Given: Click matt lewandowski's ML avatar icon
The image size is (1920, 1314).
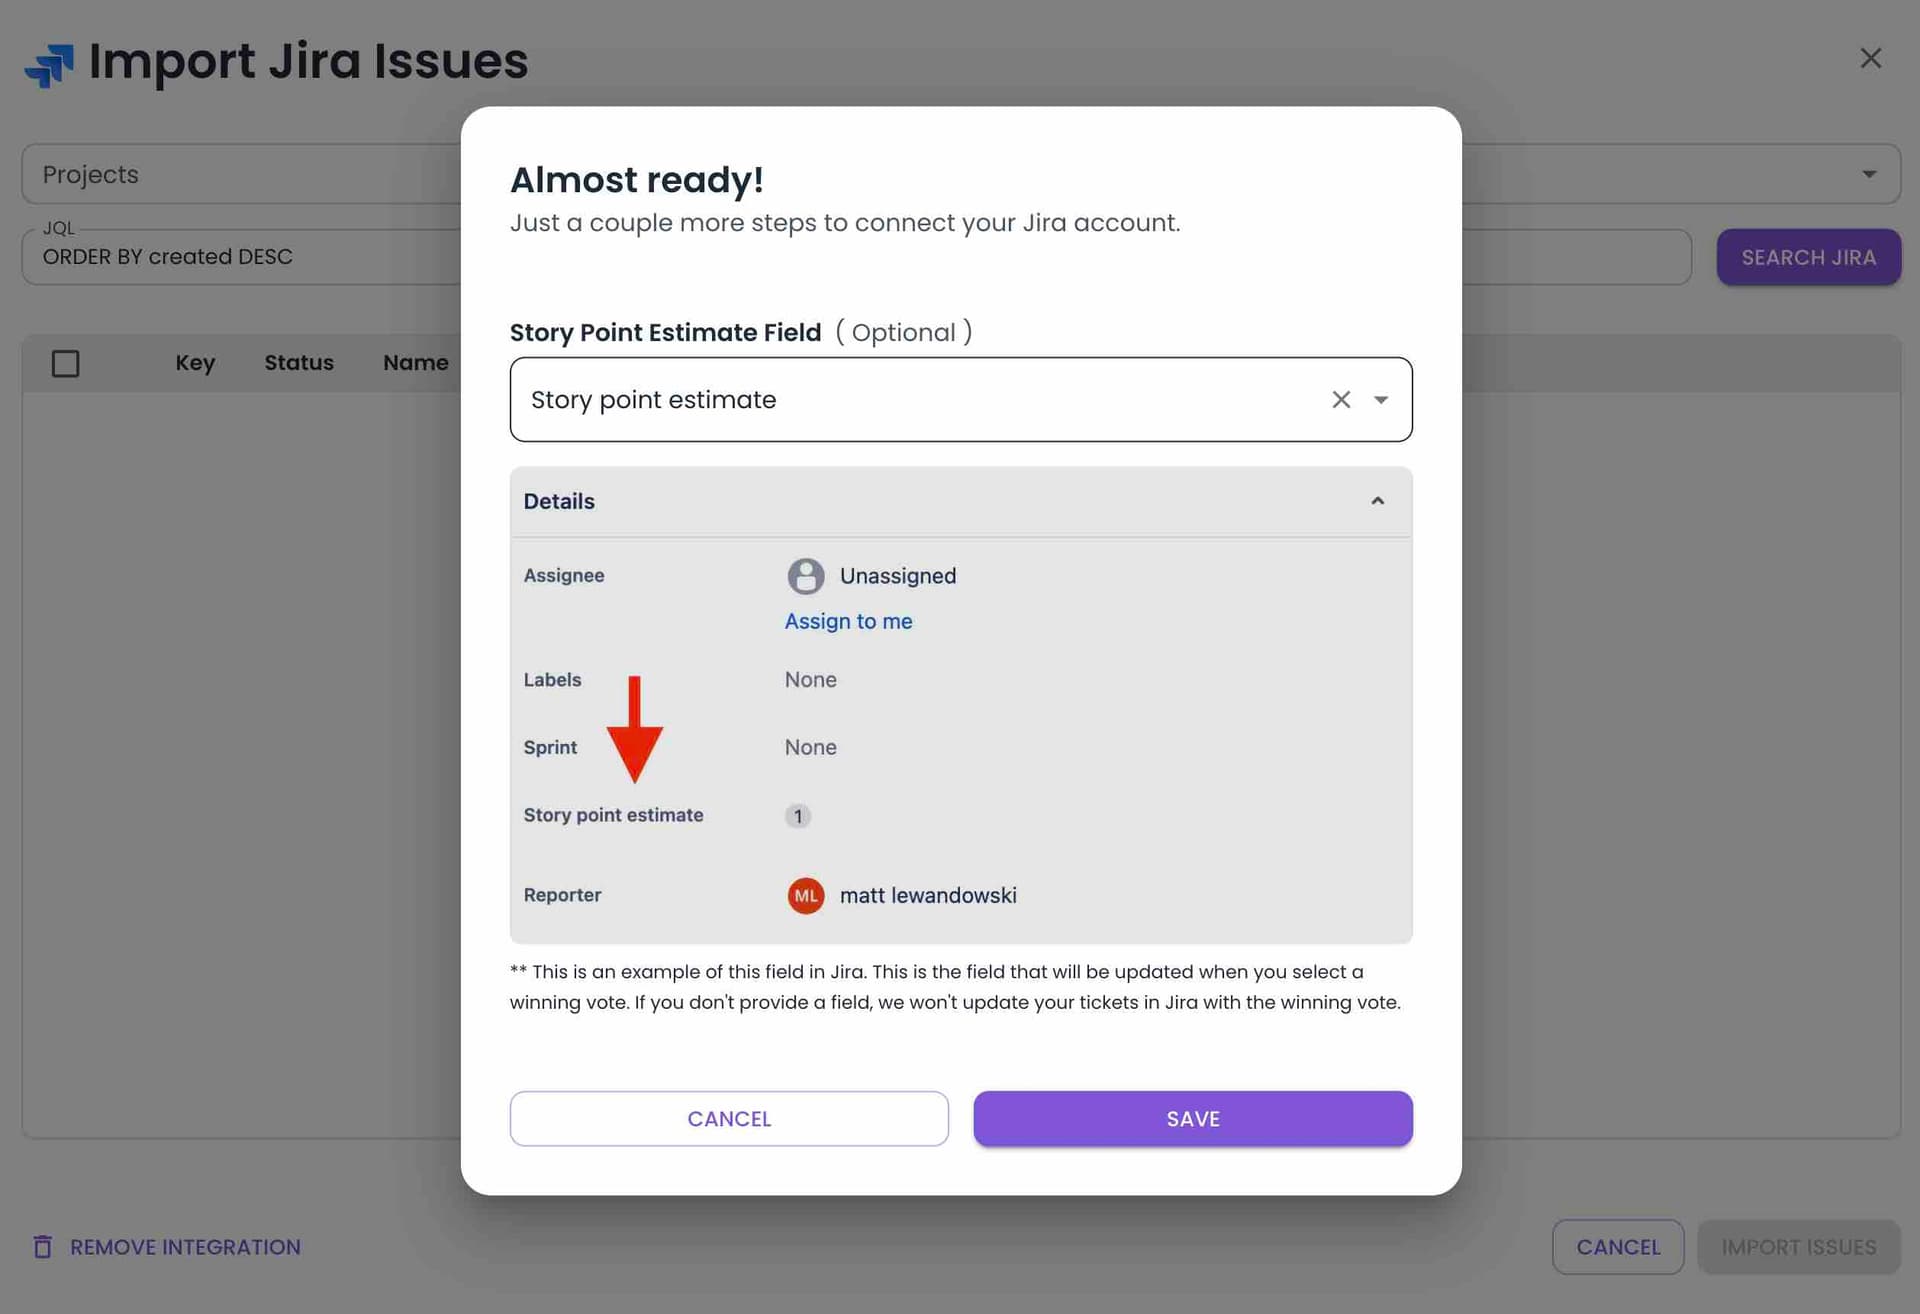Looking at the screenshot, I should pyautogui.click(x=806, y=895).
